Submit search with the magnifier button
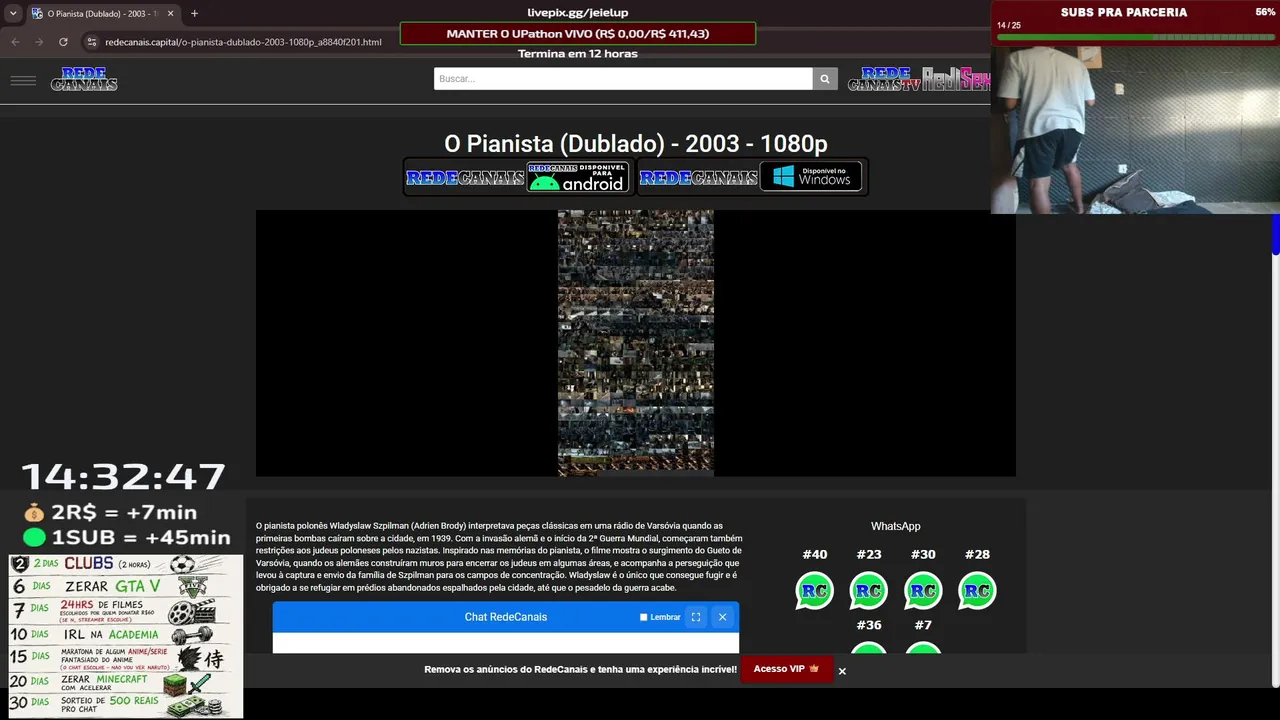1280x720 pixels. coord(825,79)
